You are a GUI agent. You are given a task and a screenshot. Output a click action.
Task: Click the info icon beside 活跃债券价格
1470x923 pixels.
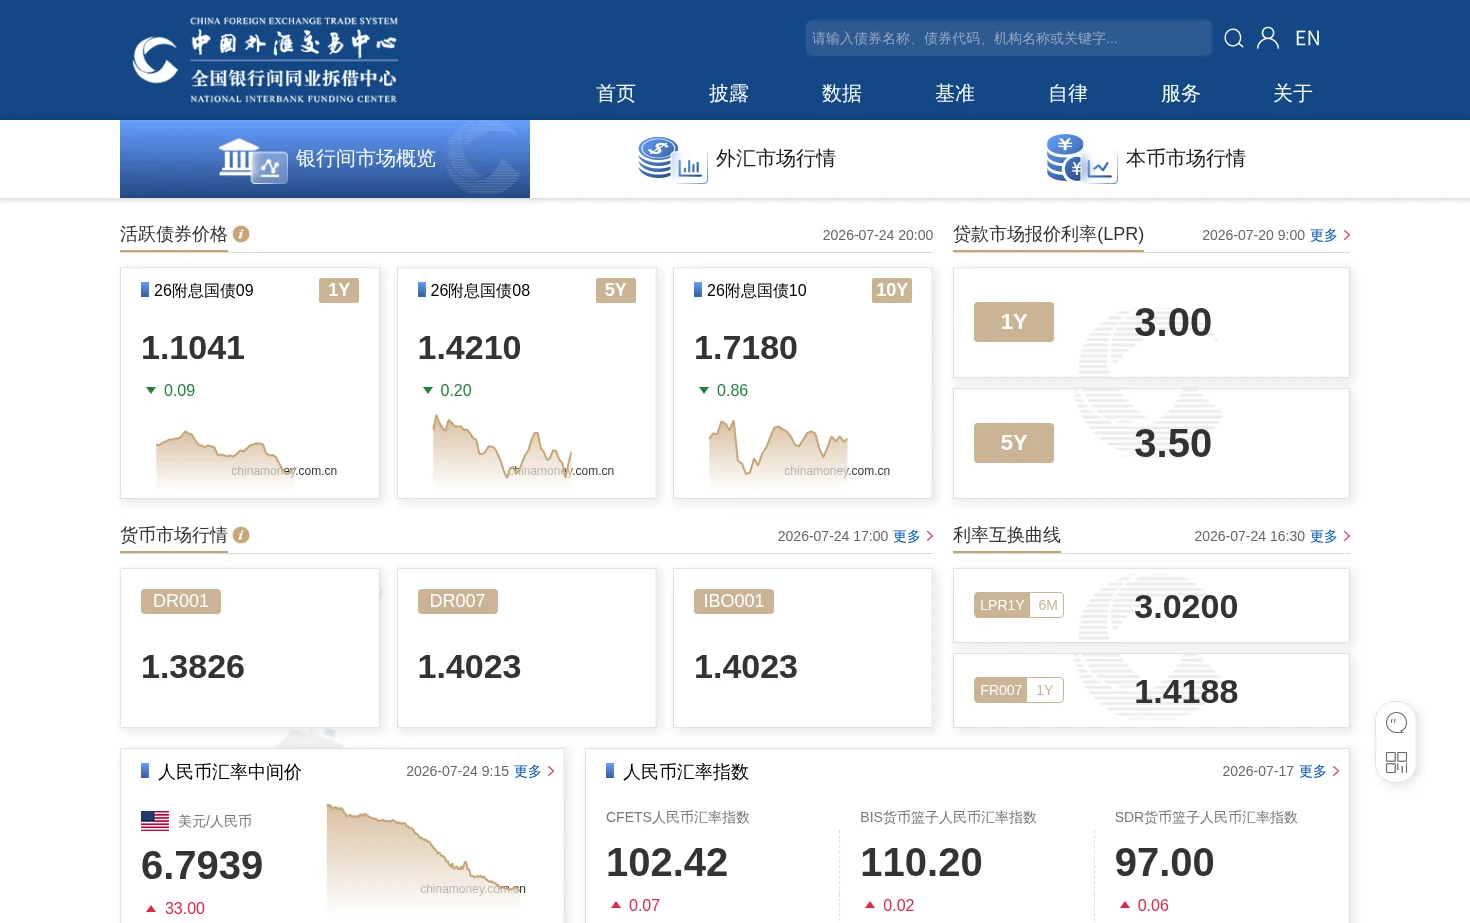(x=241, y=234)
